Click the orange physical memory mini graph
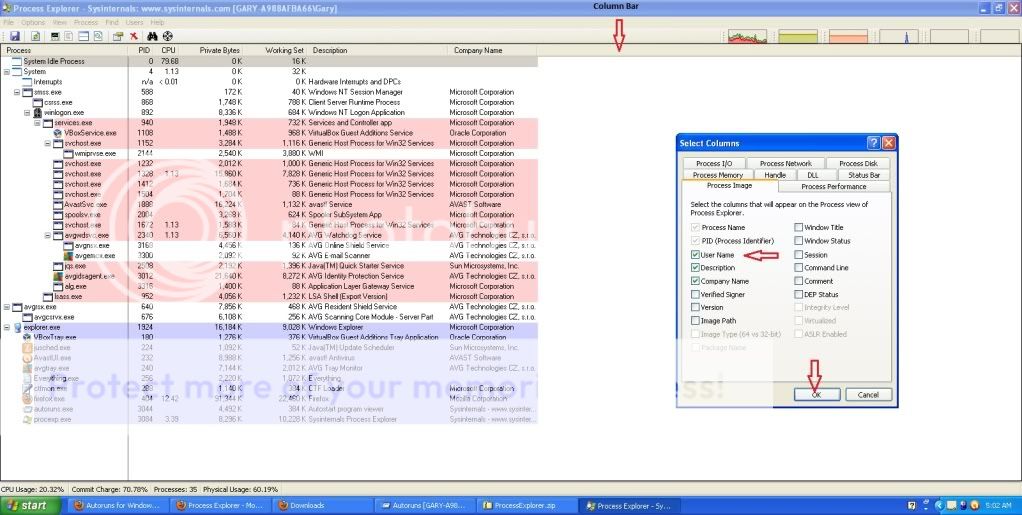This screenshot has height=515, width=1022. tap(849, 36)
